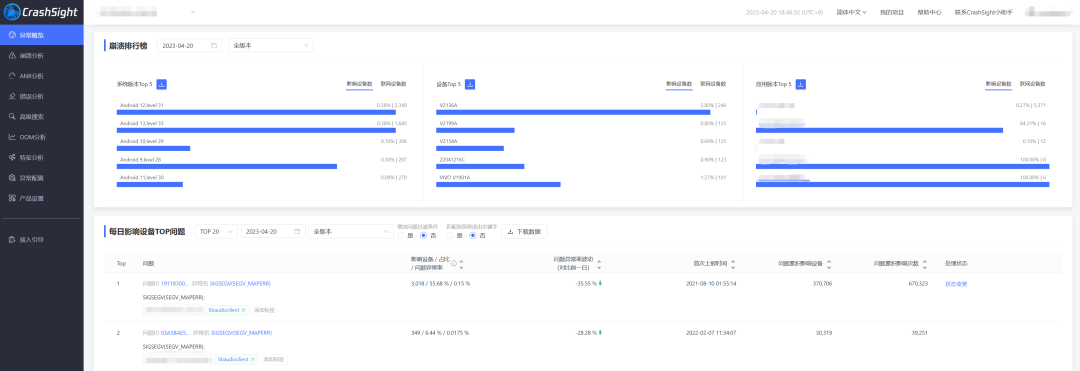Screen dimensions: 1080x371
Task: Click the 接入引导 sidebar icon
Action: (x=12, y=240)
